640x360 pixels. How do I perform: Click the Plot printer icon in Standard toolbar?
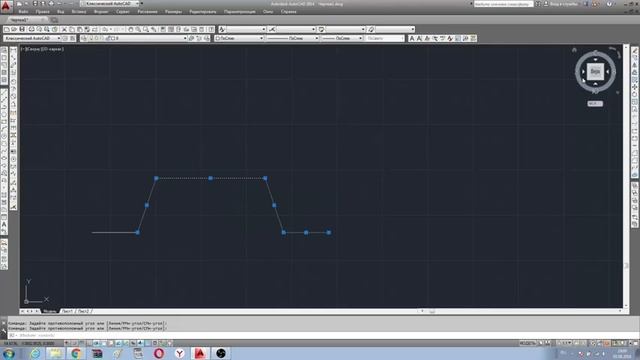31,29
